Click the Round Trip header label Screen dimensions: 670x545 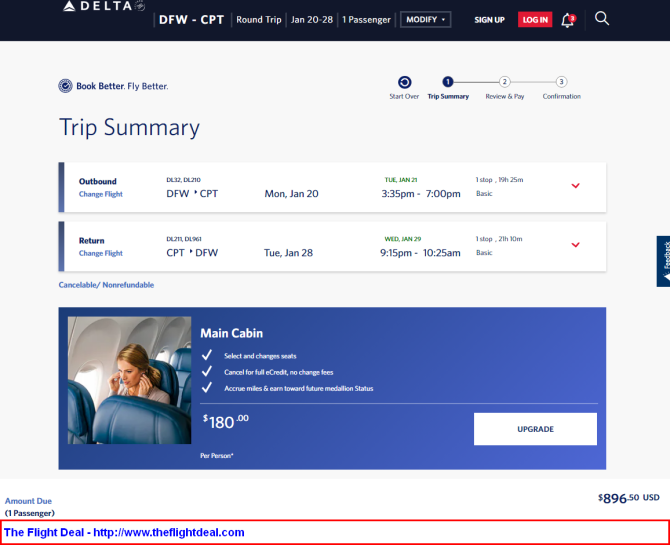point(259,20)
